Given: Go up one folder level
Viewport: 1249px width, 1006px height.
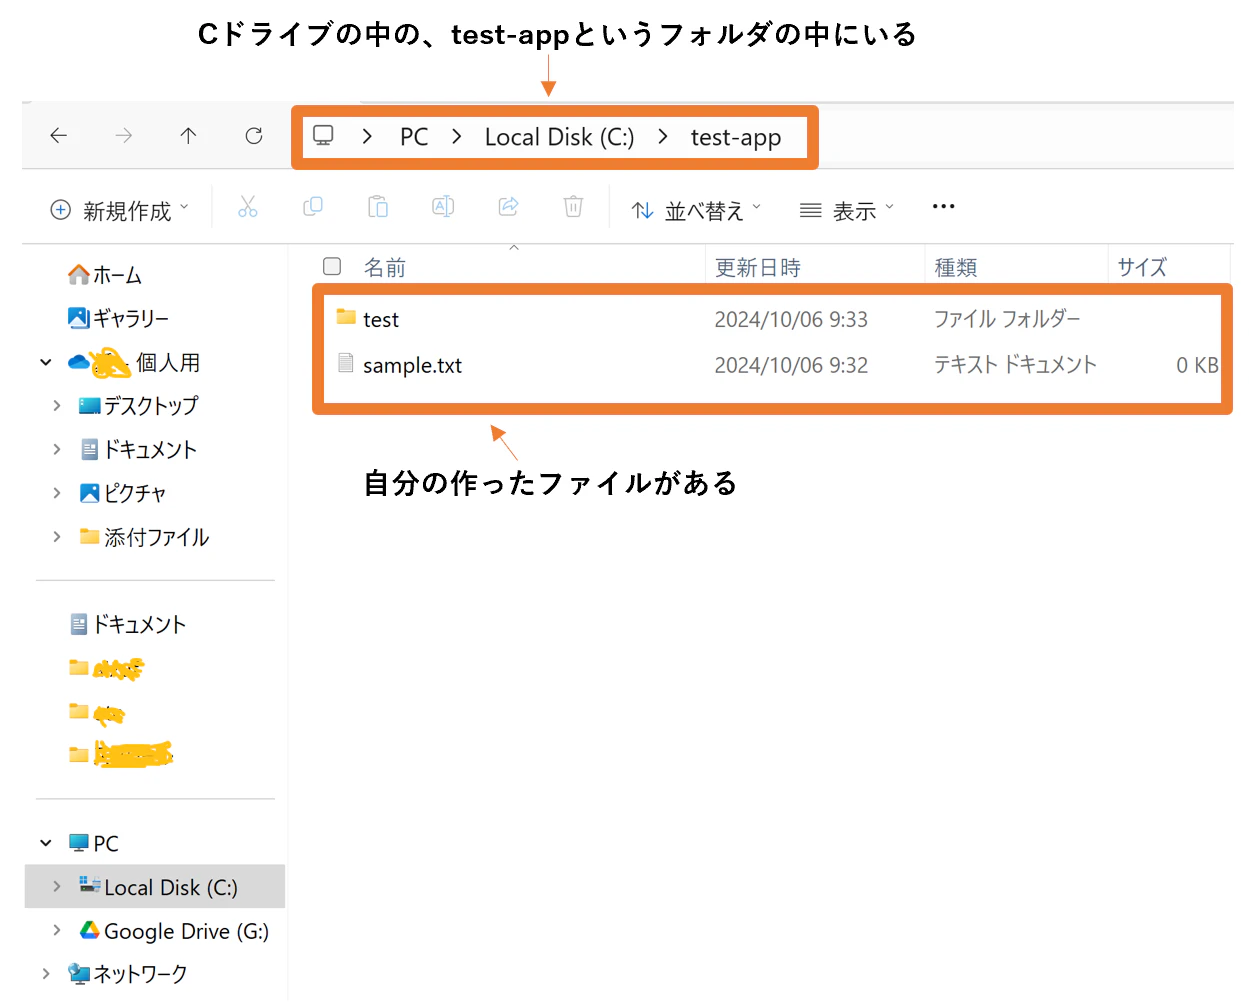Looking at the screenshot, I should [188, 135].
